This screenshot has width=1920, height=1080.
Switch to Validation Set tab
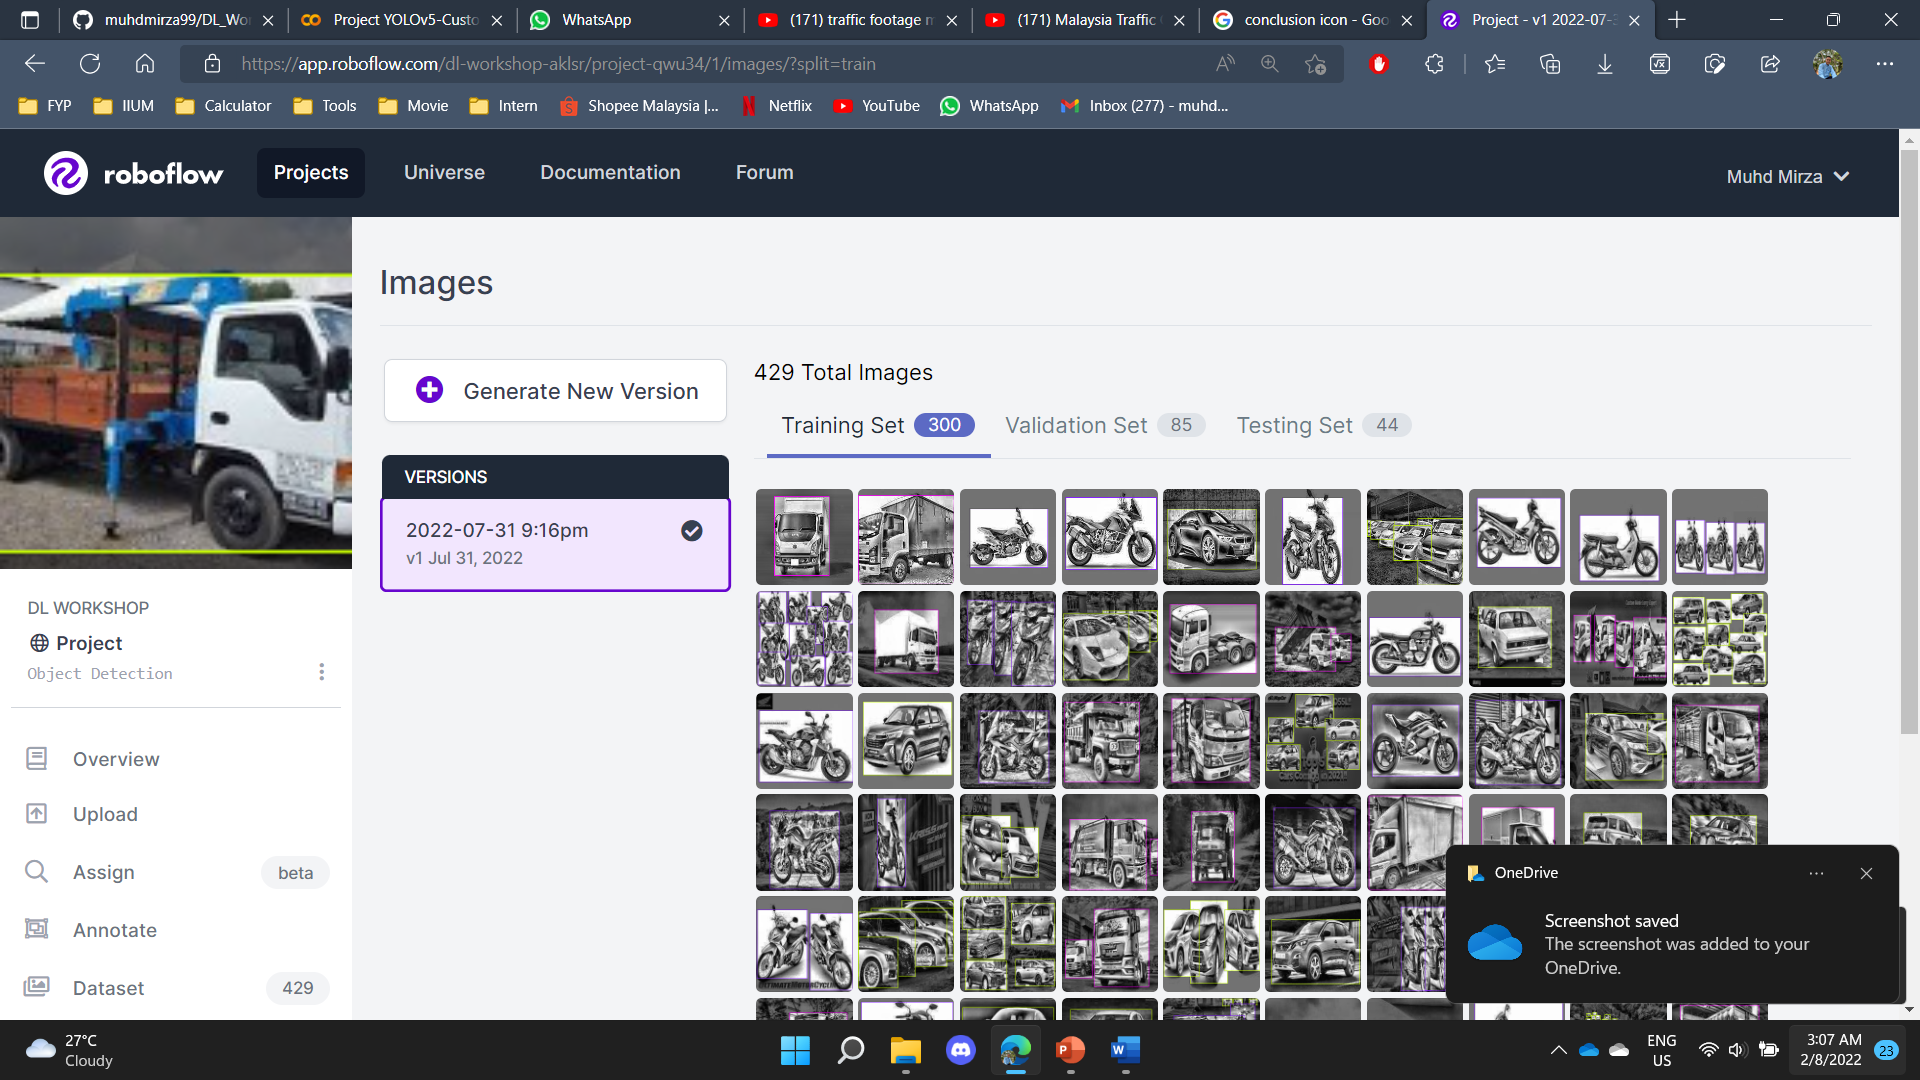tap(1104, 426)
